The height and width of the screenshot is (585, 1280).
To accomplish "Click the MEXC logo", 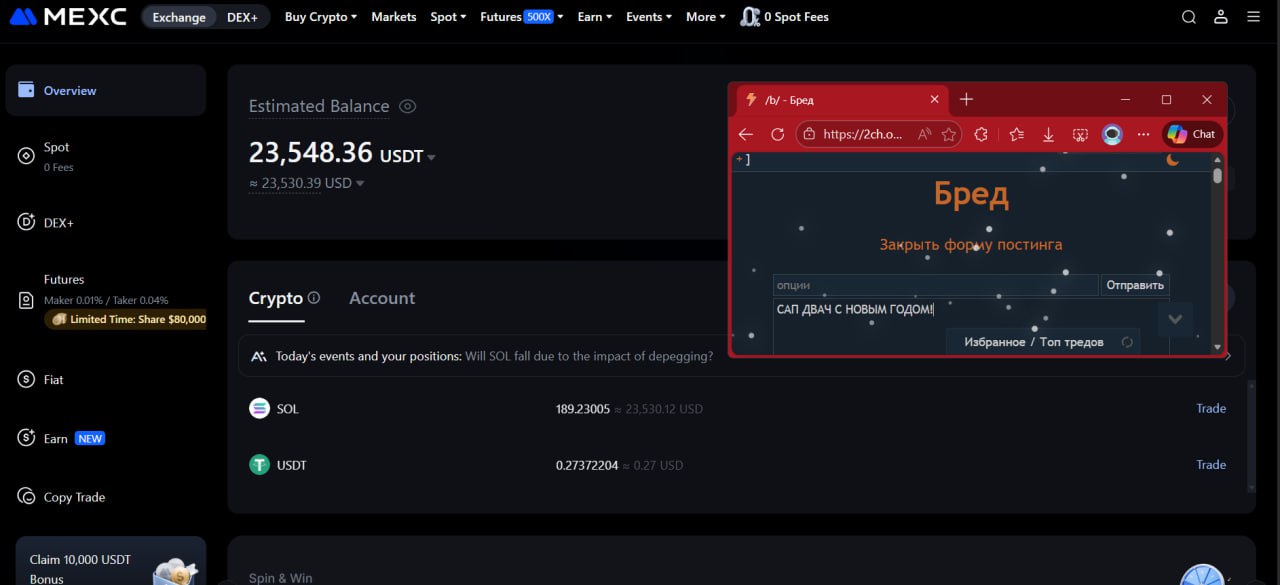I will point(68,17).
